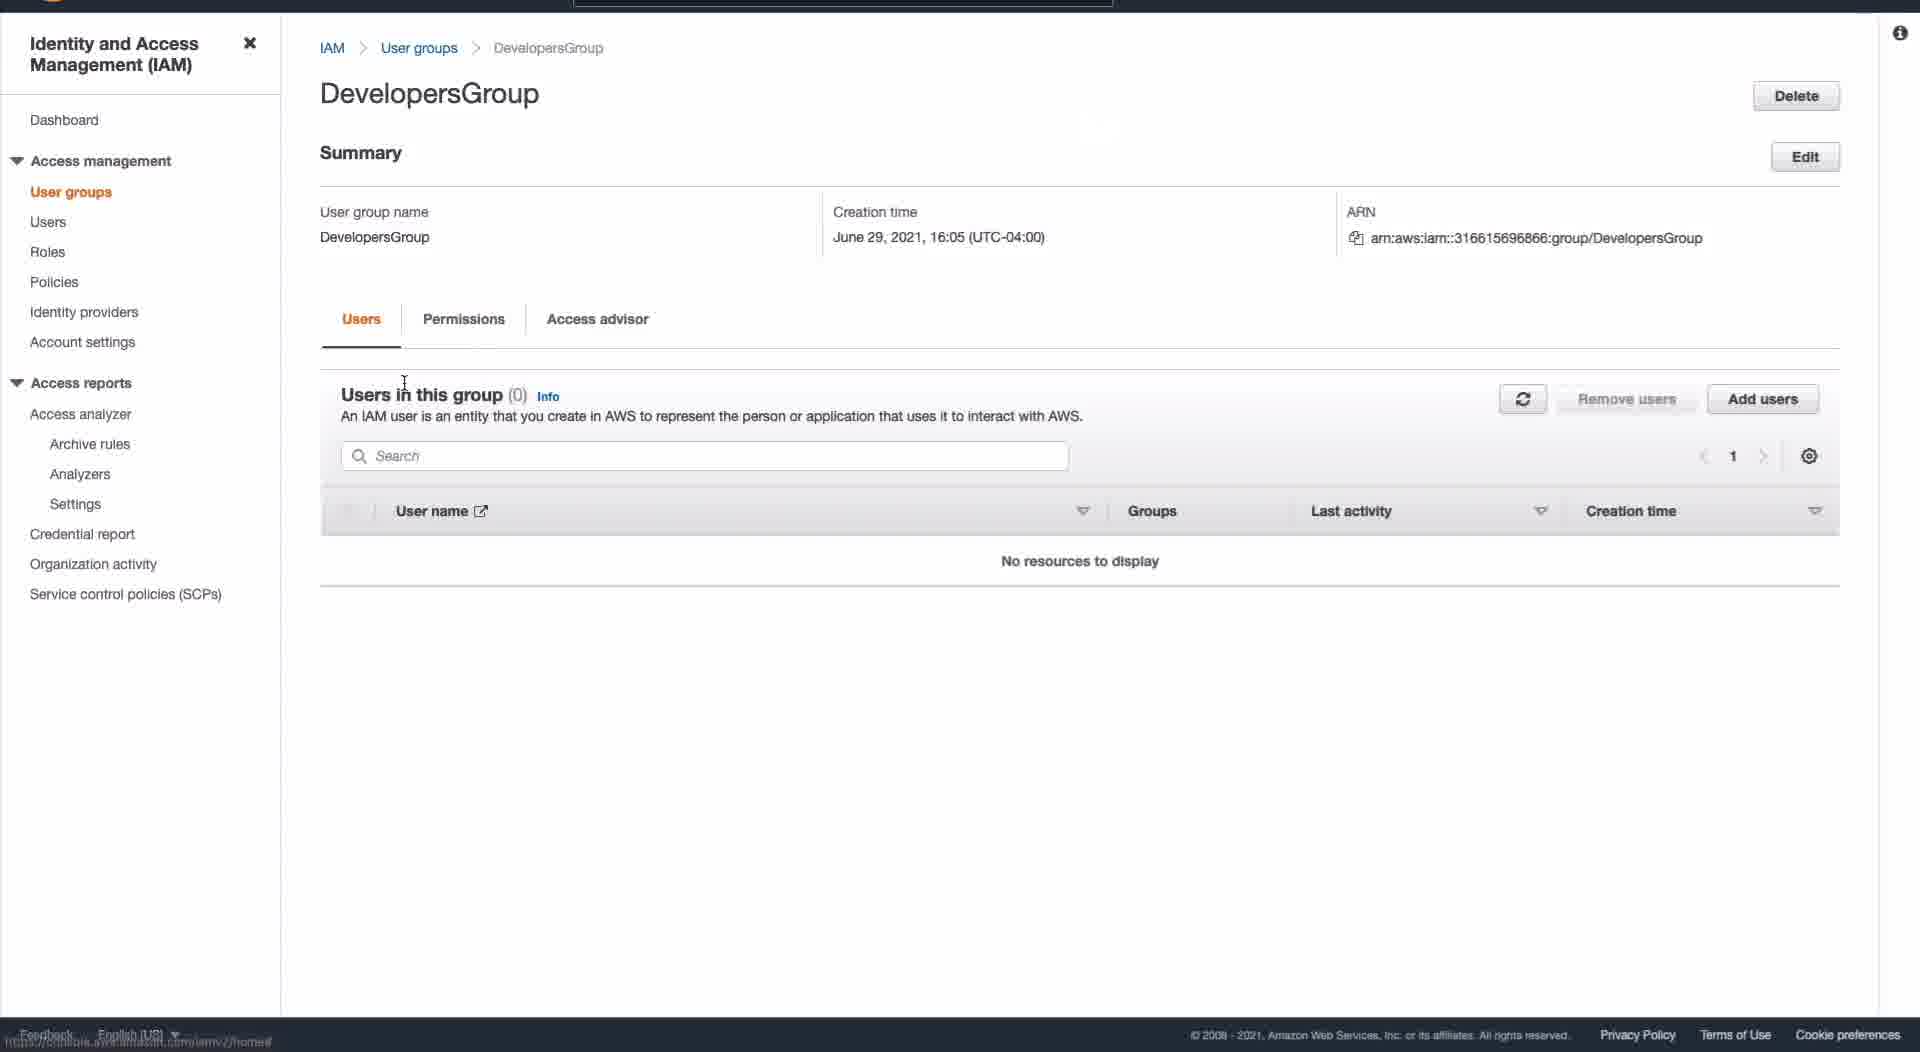Open Analyzers in the sidebar
The width and height of the screenshot is (1920, 1052).
click(x=80, y=474)
